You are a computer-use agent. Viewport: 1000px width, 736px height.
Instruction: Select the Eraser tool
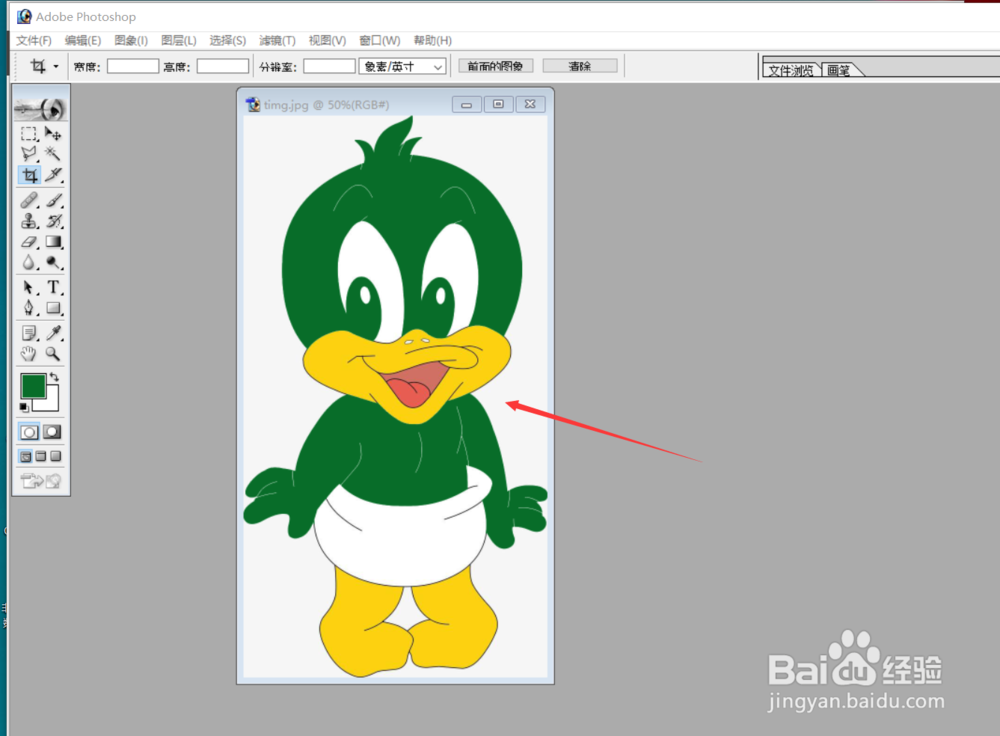tap(29, 242)
